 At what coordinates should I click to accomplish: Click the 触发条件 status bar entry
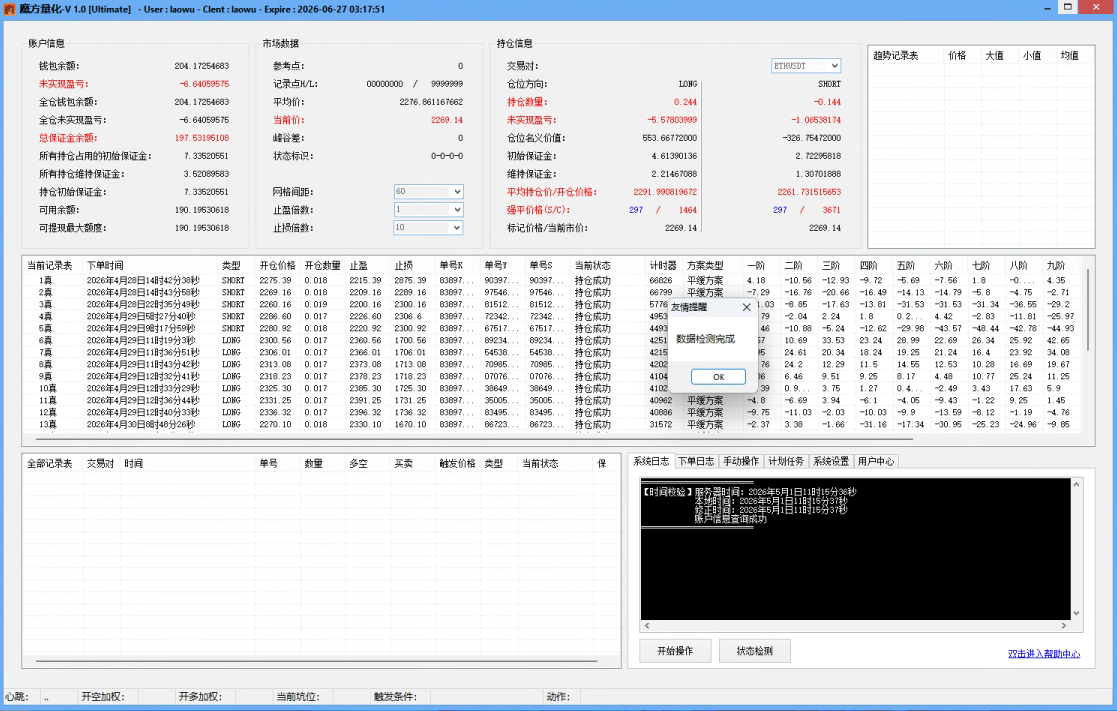(395, 697)
